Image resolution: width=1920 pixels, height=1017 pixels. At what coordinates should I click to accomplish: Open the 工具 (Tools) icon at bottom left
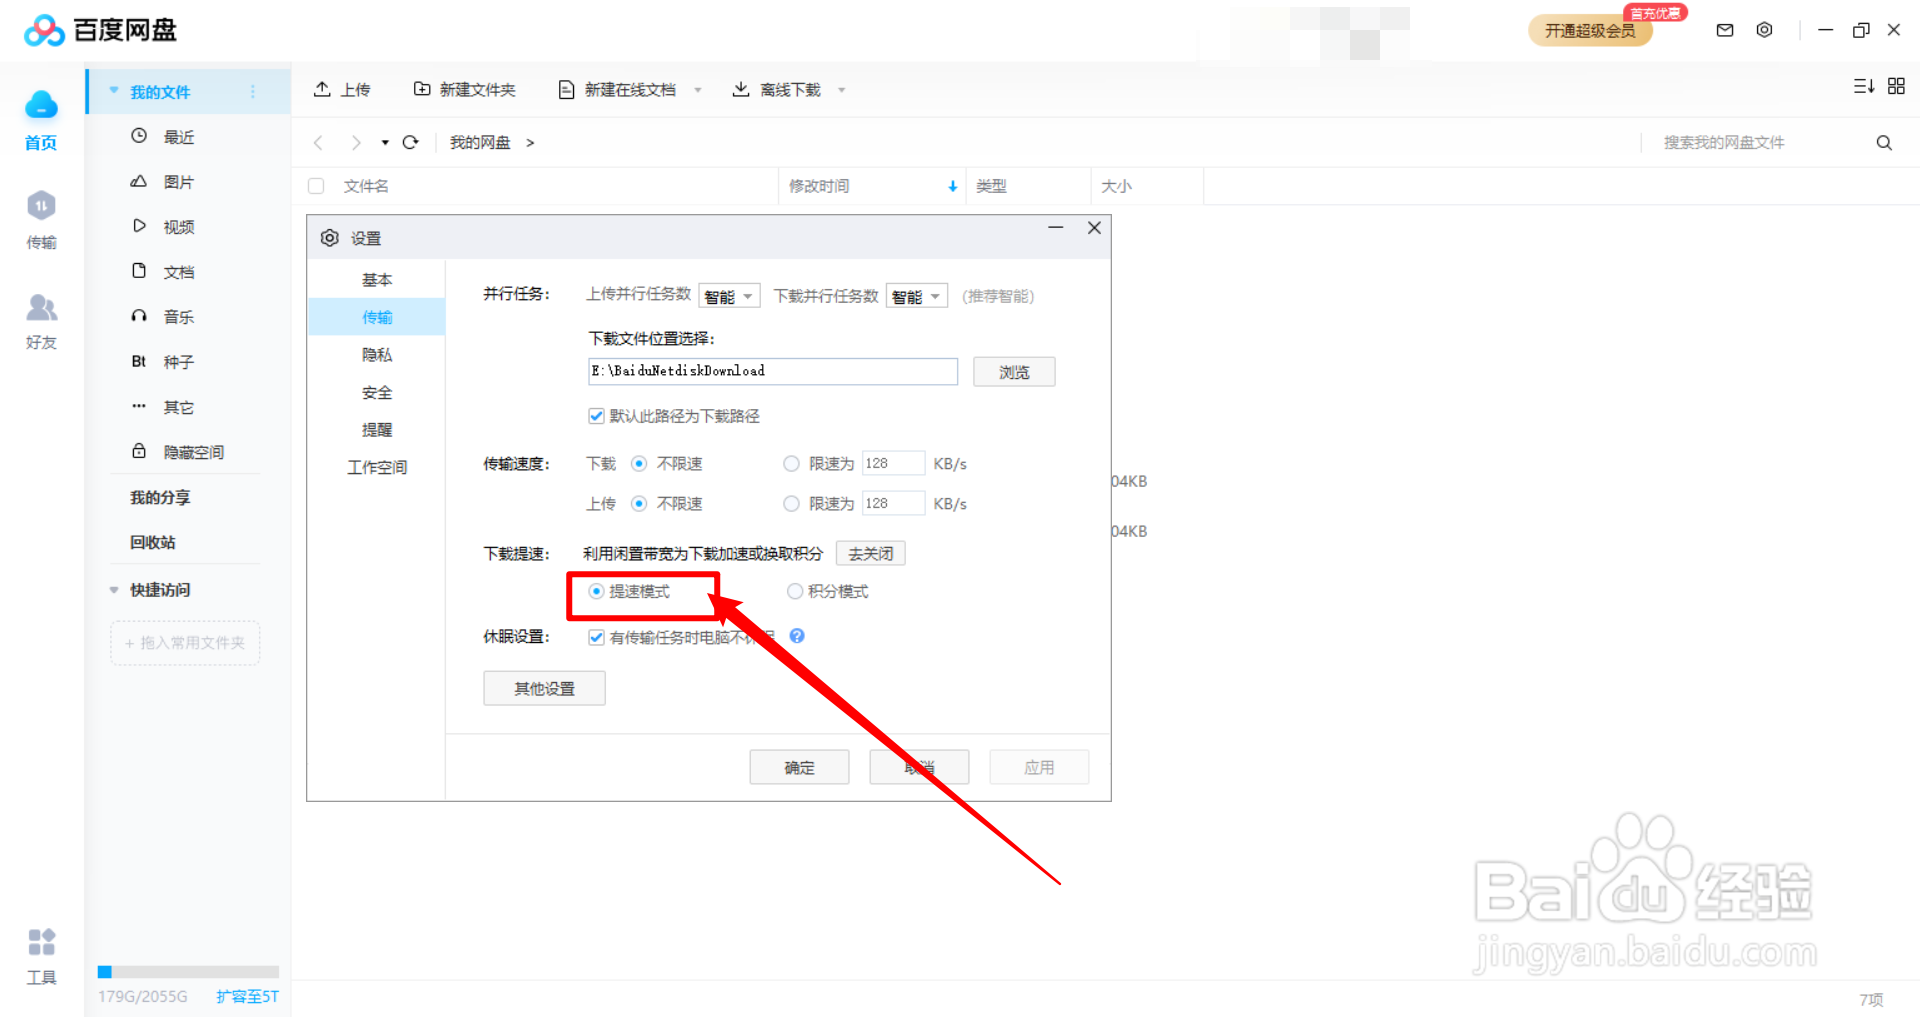click(x=40, y=952)
